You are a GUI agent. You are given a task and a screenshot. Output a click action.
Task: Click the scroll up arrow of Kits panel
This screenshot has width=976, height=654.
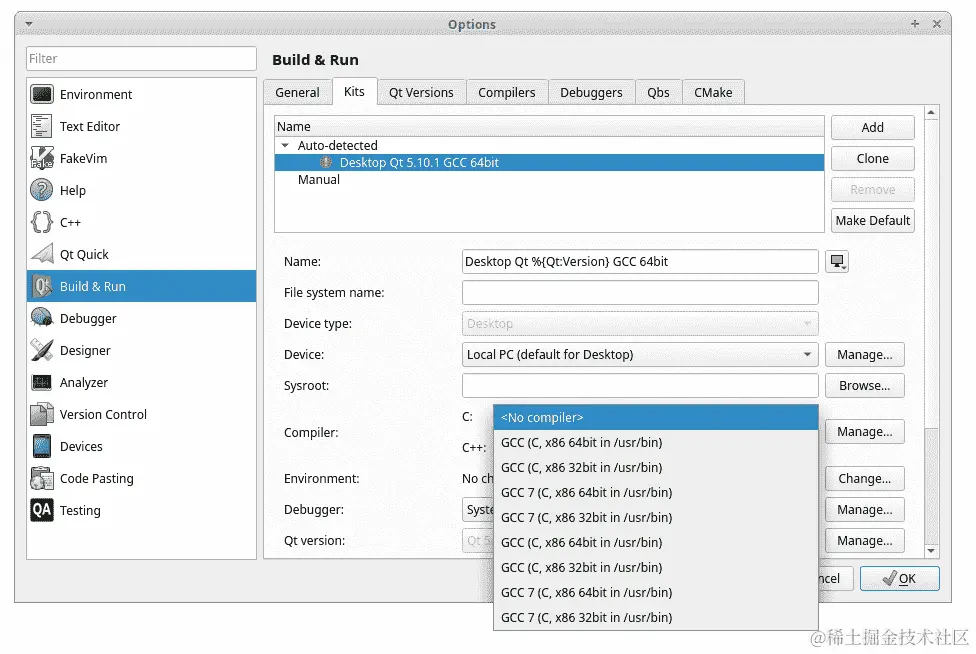[x=931, y=113]
